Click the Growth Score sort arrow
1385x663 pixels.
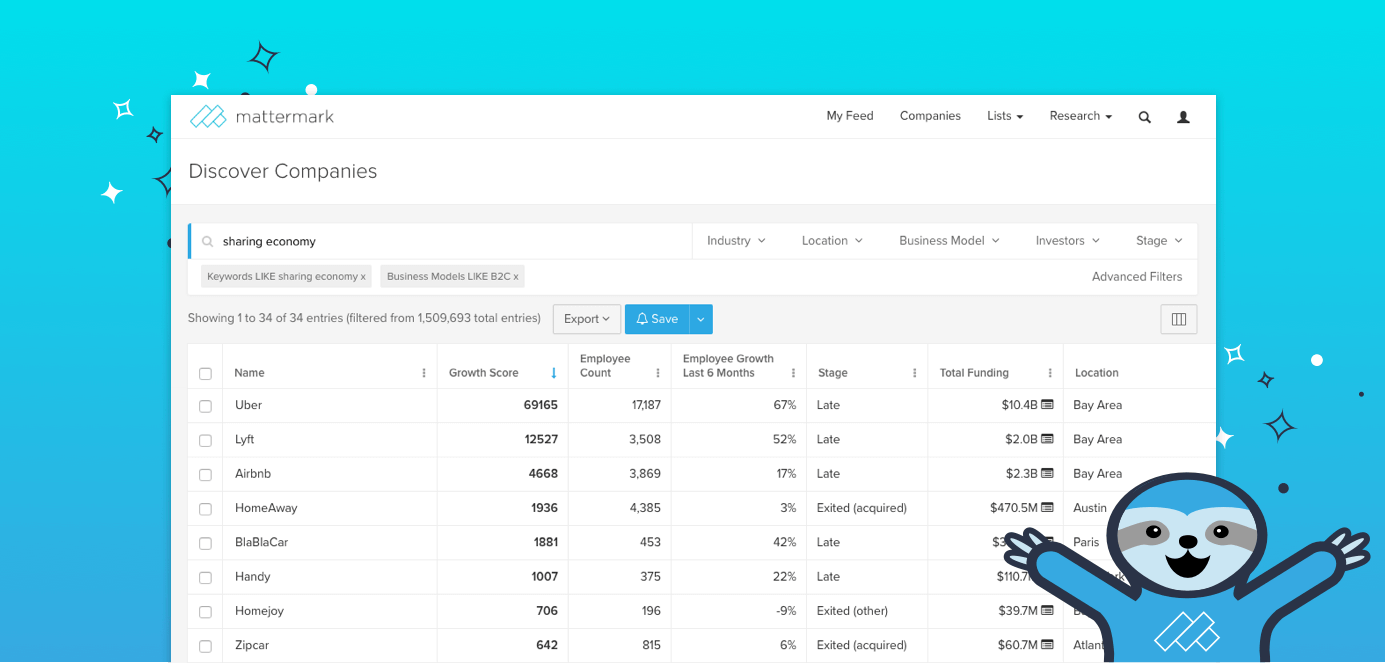pos(554,373)
